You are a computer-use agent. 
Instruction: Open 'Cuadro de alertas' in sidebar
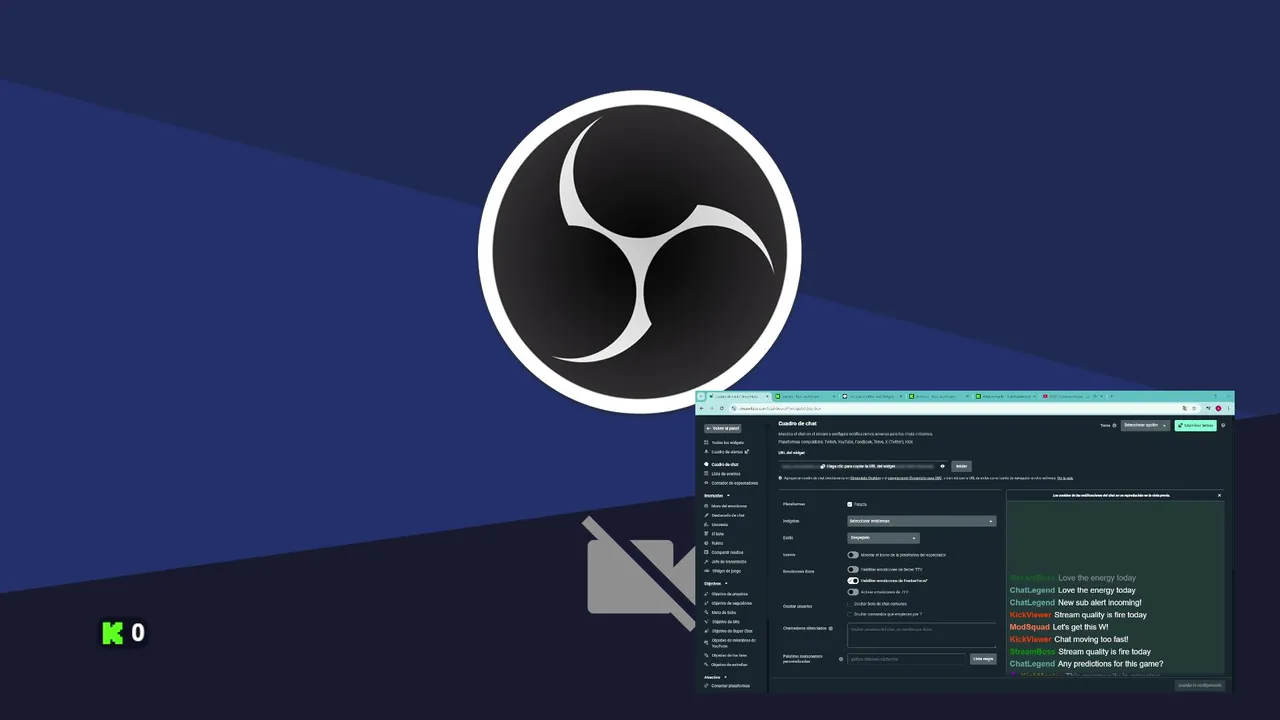[x=726, y=452]
